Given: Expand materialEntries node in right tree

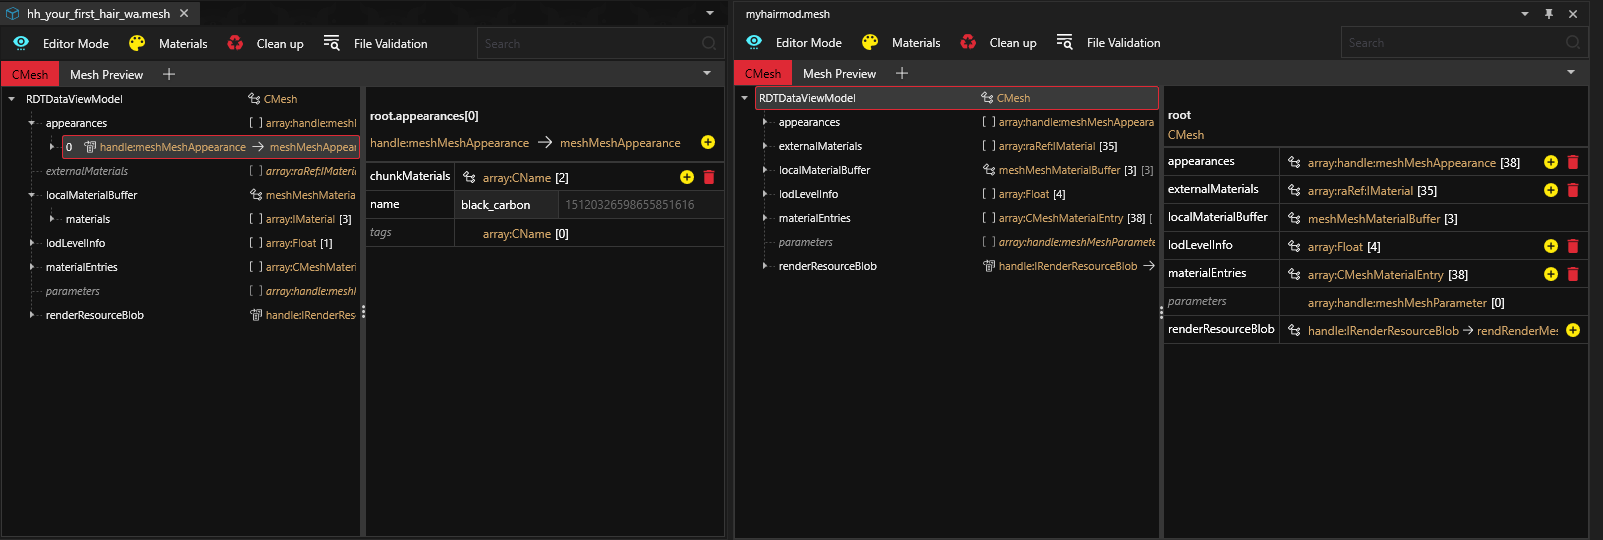Looking at the screenshot, I should [x=765, y=218].
